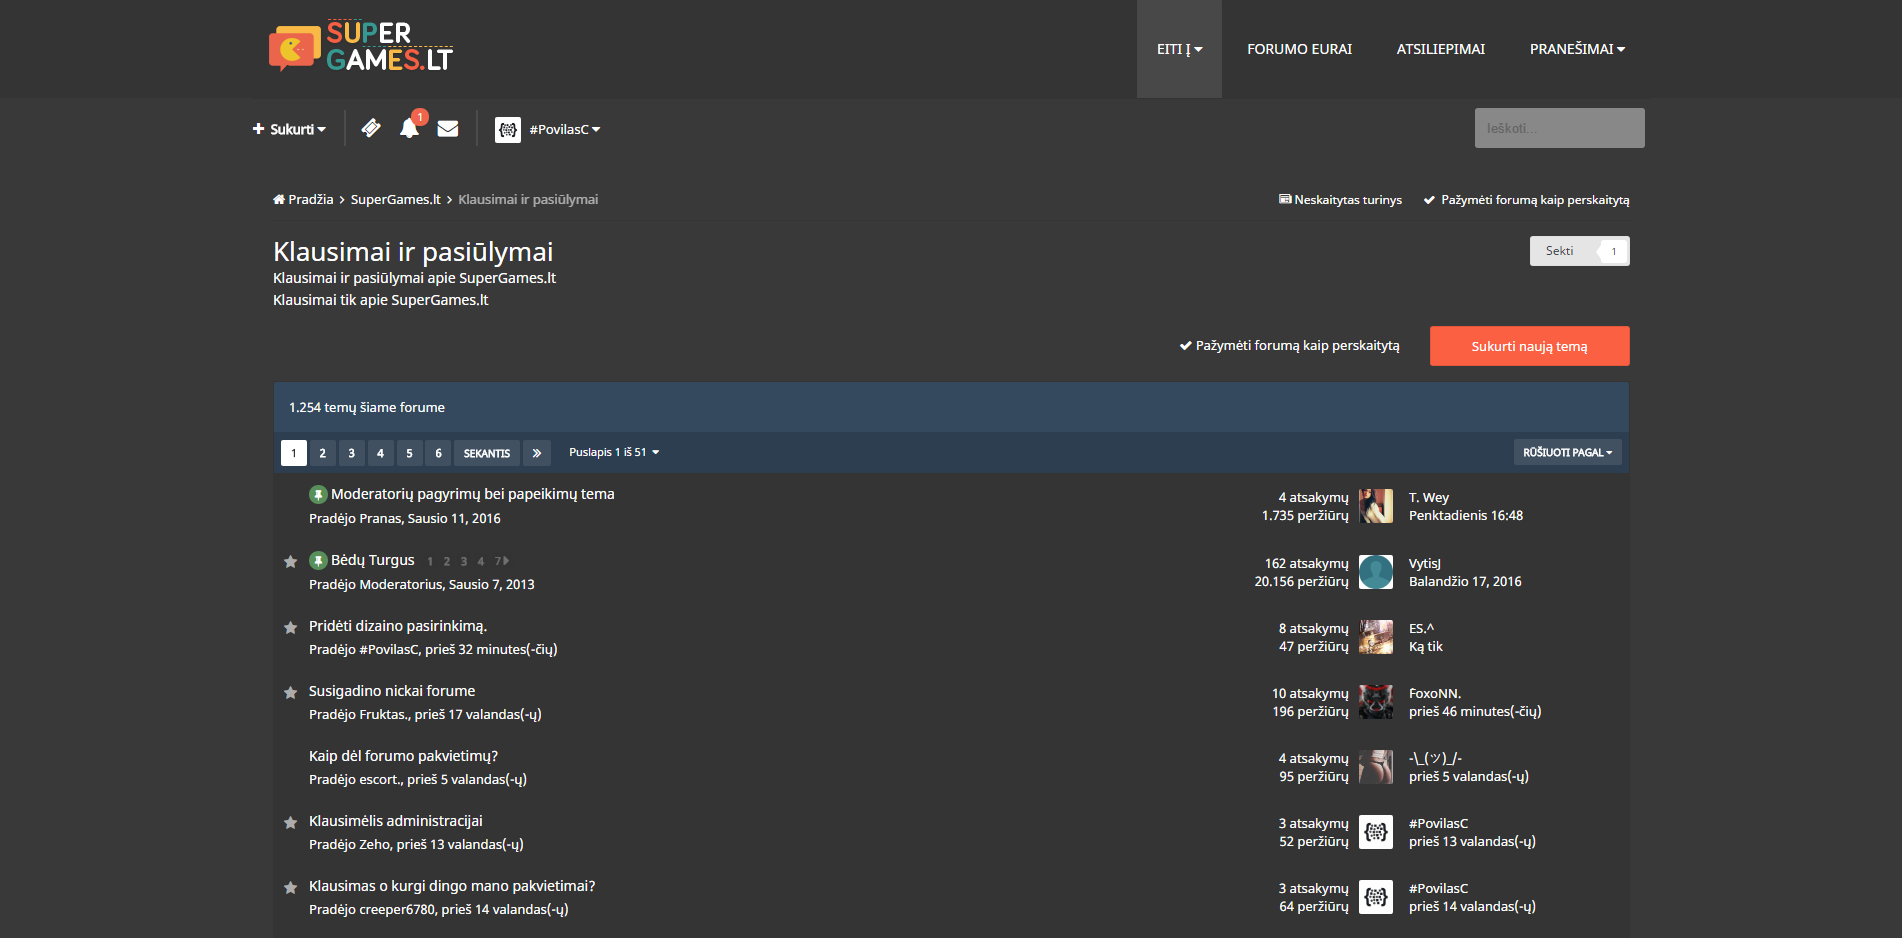The width and height of the screenshot is (1902, 938).
Task: Go to last page double-arrow button
Action: (537, 453)
